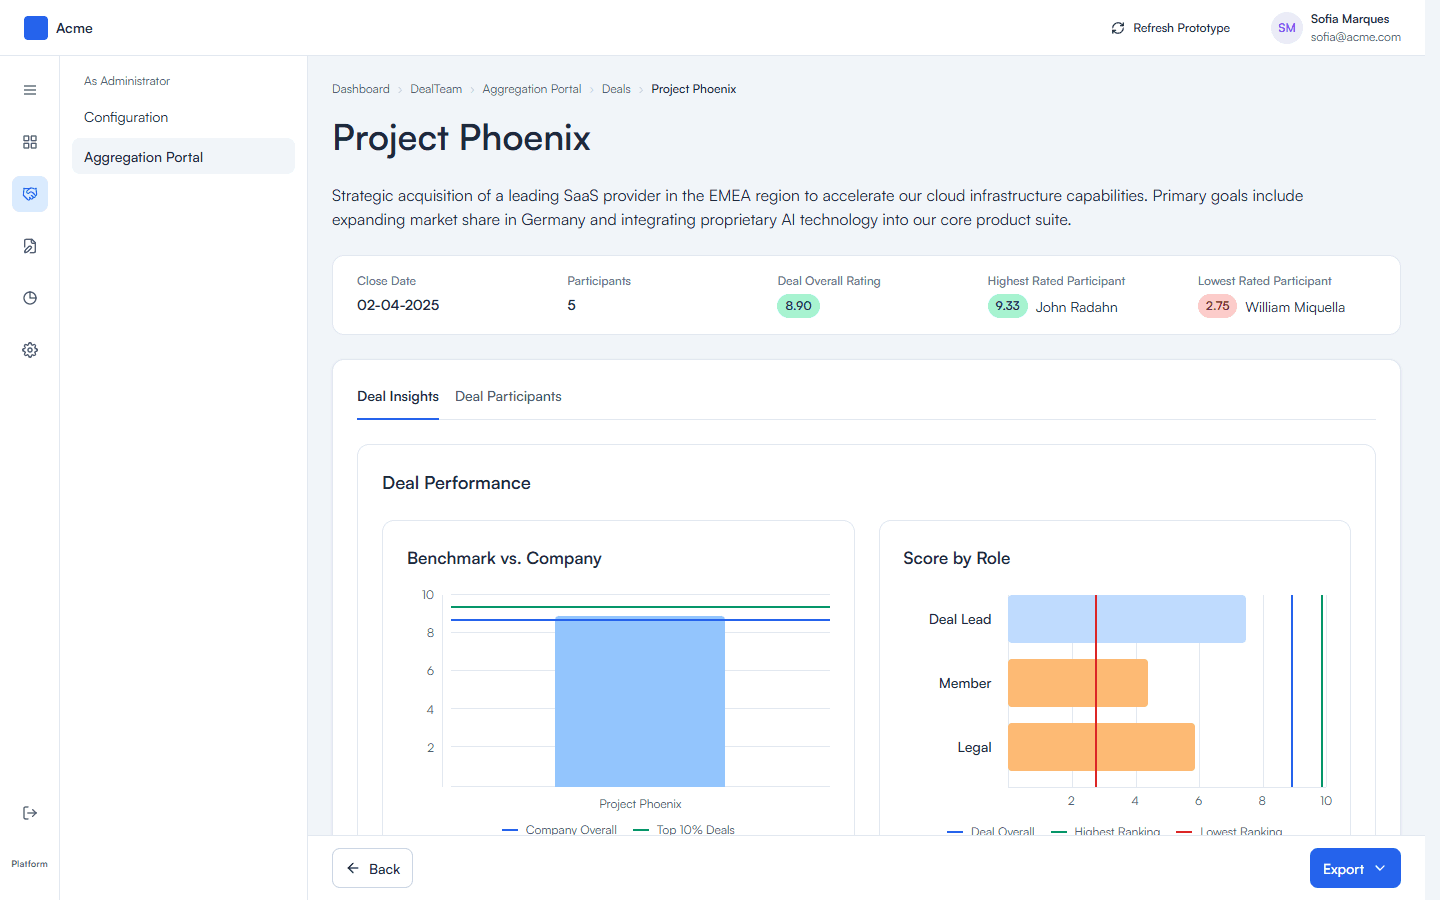Click the Member bar in chart

[1078, 683]
